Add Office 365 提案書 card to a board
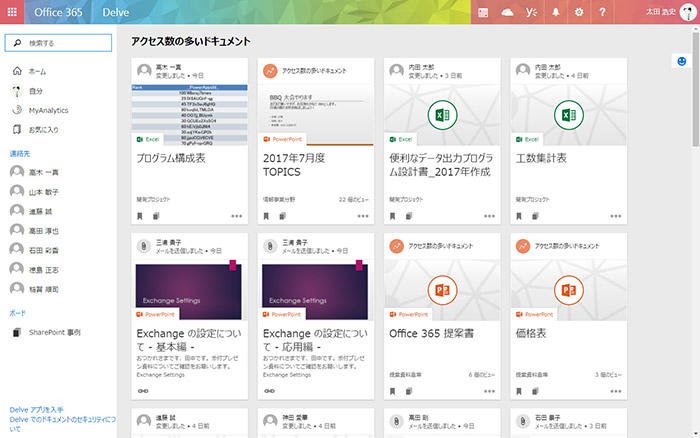This screenshot has height=438, width=700. [x=409, y=392]
